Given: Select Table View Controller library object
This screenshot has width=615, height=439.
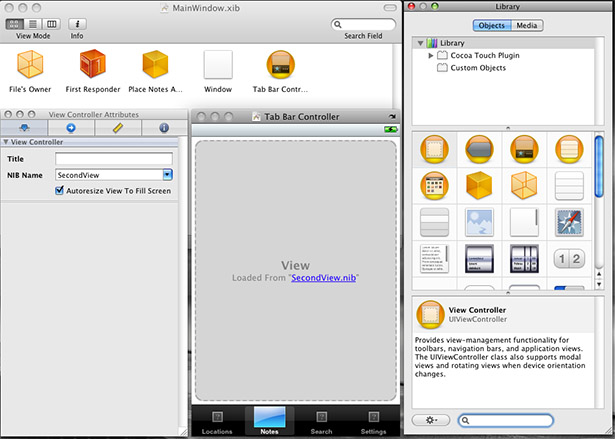Looking at the screenshot, I should (570, 149).
